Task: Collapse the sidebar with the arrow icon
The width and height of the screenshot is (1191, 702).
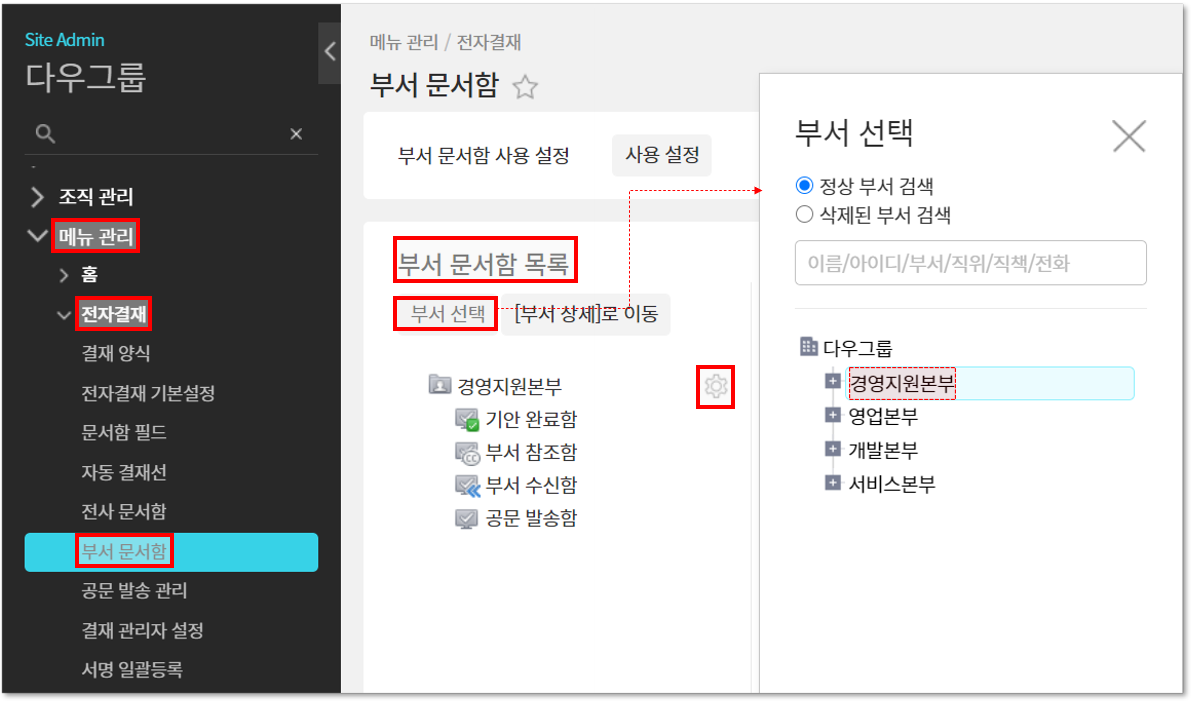Action: point(329,50)
